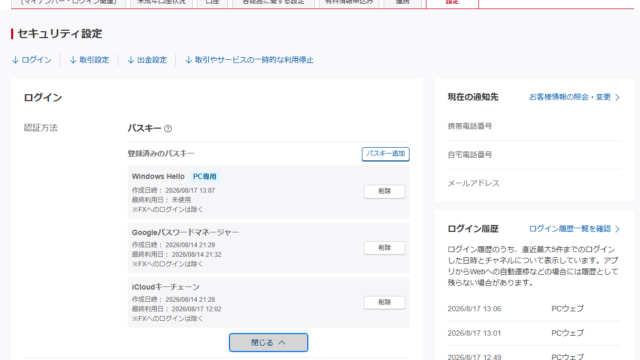Click the ログイン section heading in the card
This screenshot has width=640, height=360.
[x=43, y=98]
